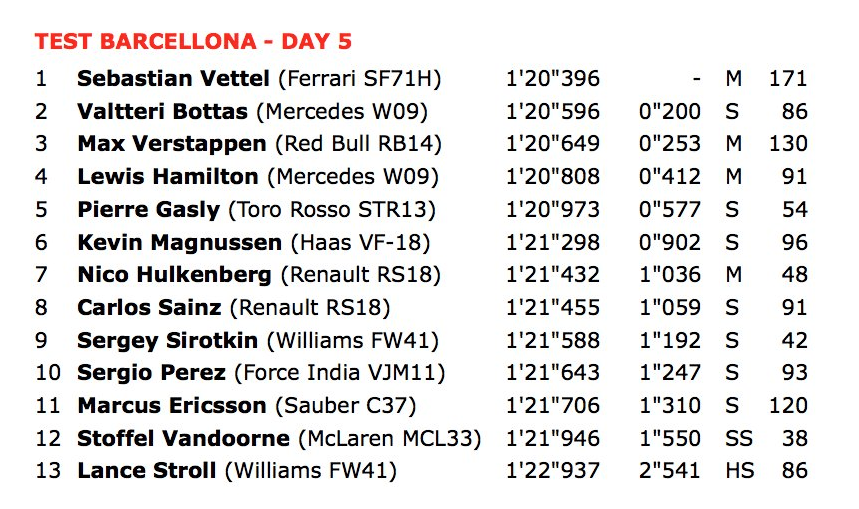859x509 pixels.
Task: Click the TEST BARCELLONA - DAY 5 heading
Action: [193, 42]
